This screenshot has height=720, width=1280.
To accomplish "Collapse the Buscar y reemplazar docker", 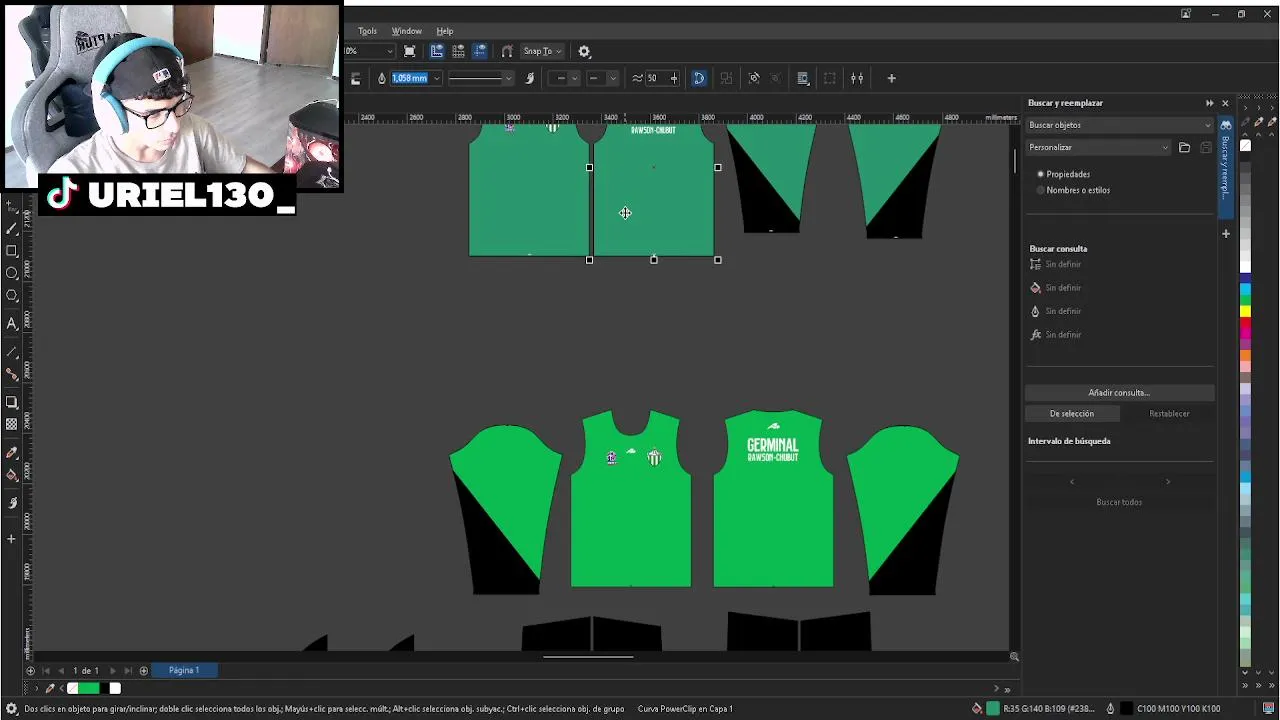I will [1209, 103].
